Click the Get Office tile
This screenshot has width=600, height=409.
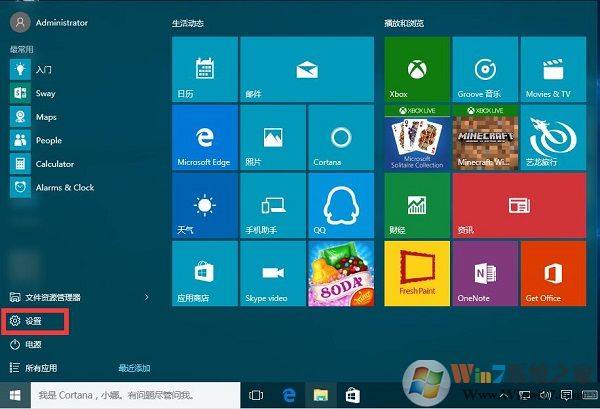tap(553, 274)
